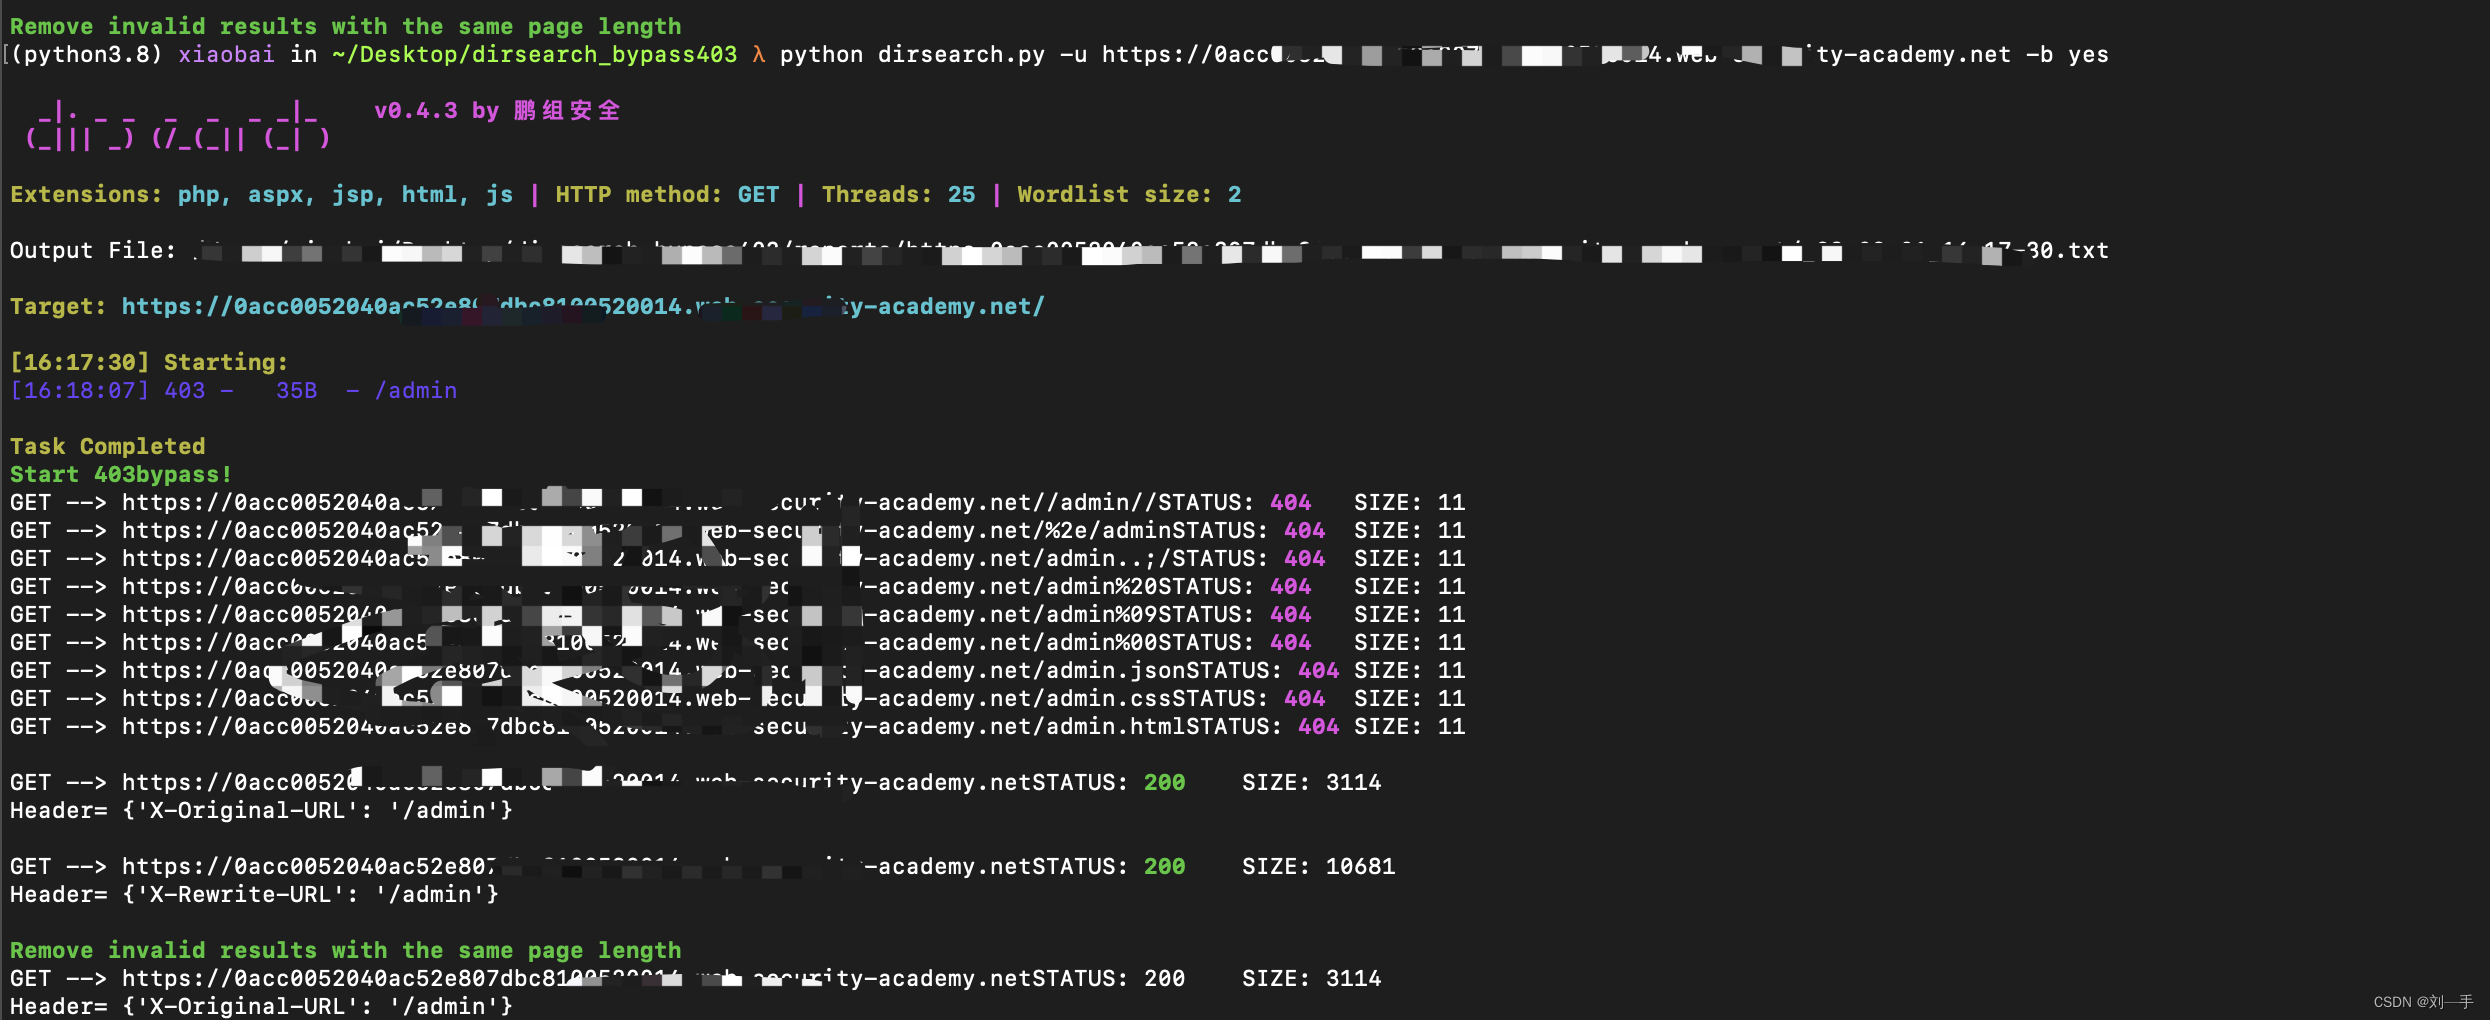
Task: Click the final white 'STATUS: 200 SIZE: 3114' row
Action: click(695, 979)
